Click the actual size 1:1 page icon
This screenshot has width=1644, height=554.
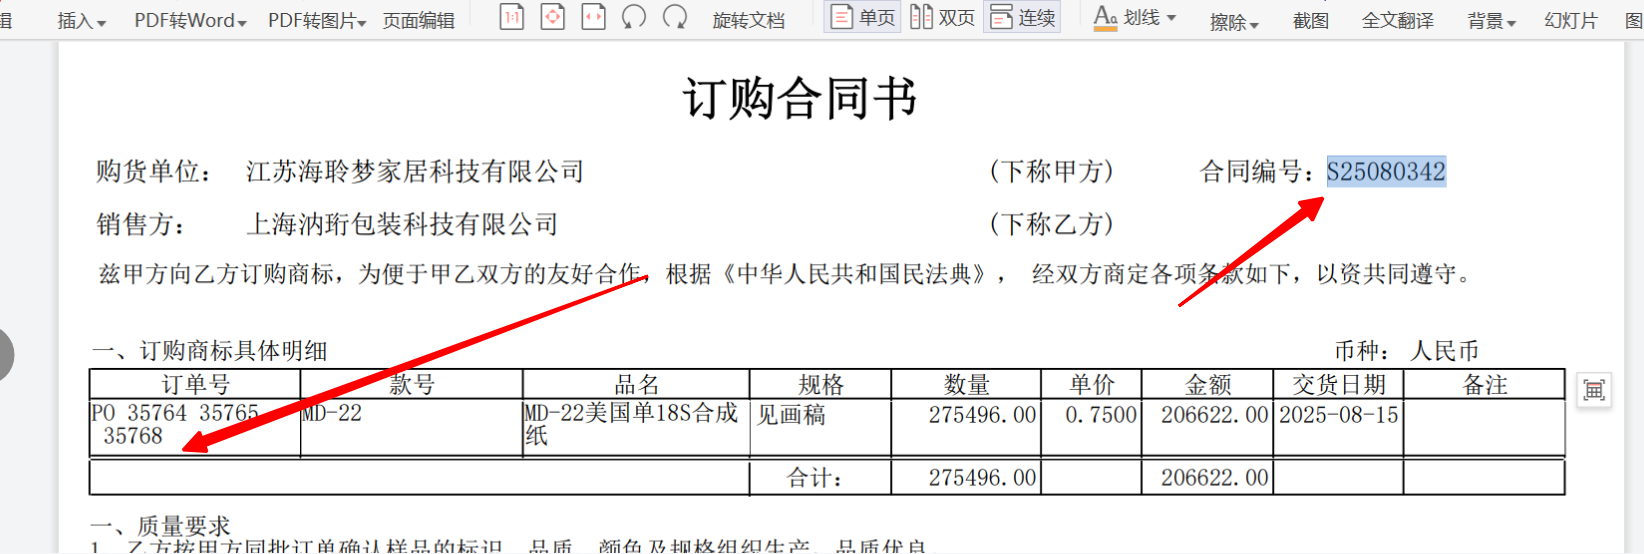[x=512, y=17]
